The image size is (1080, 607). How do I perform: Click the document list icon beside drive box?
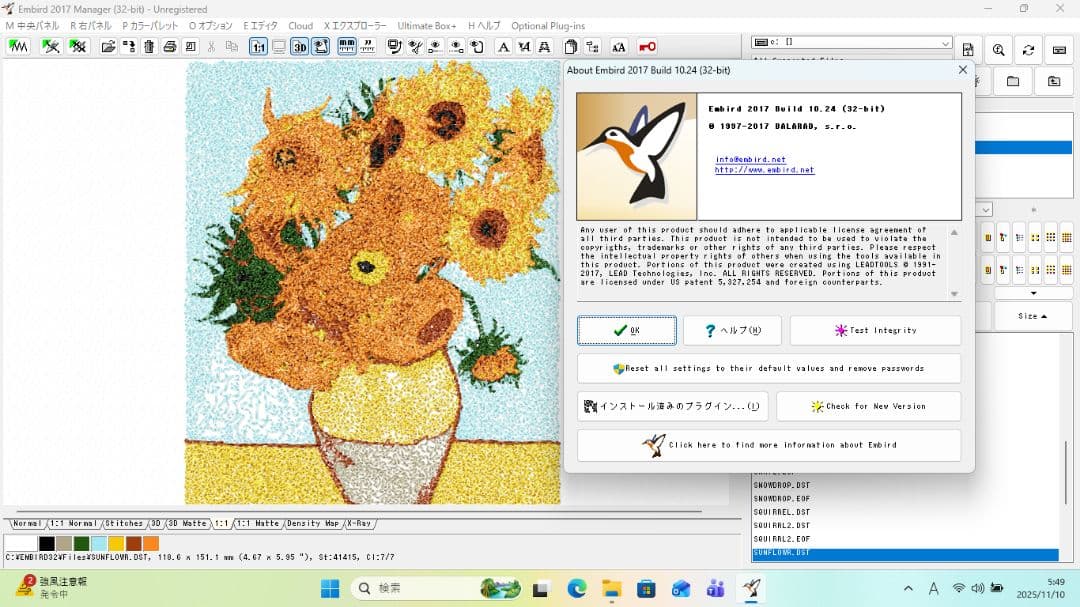coord(968,50)
